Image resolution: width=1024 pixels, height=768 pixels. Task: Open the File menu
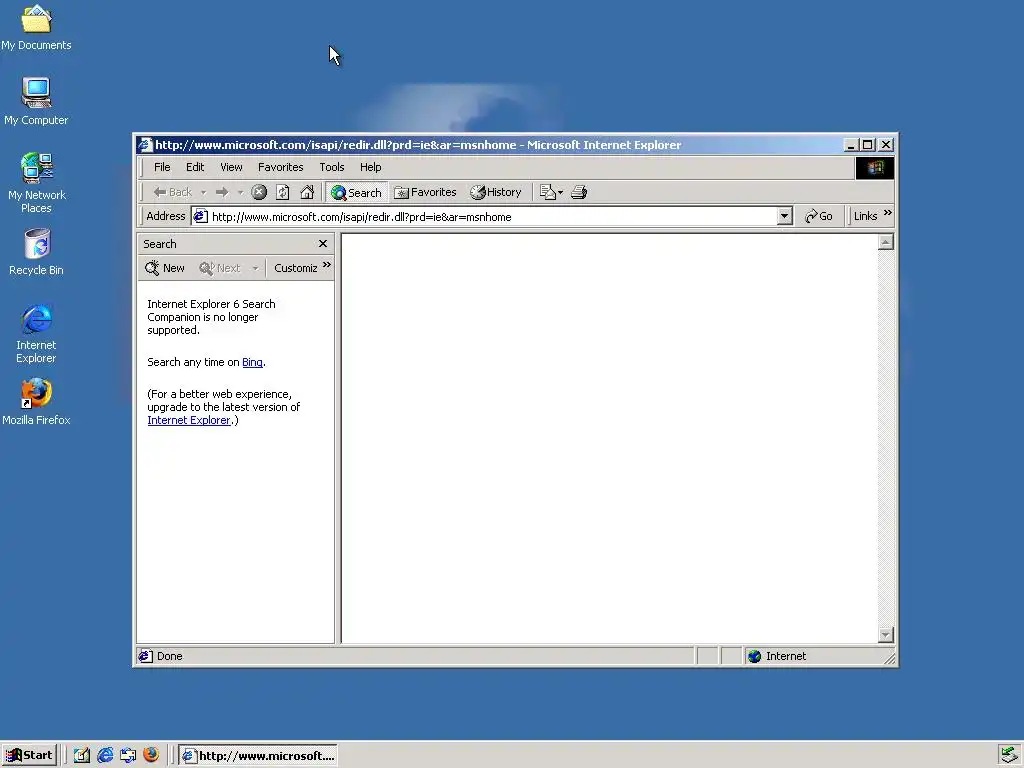pyautogui.click(x=162, y=167)
